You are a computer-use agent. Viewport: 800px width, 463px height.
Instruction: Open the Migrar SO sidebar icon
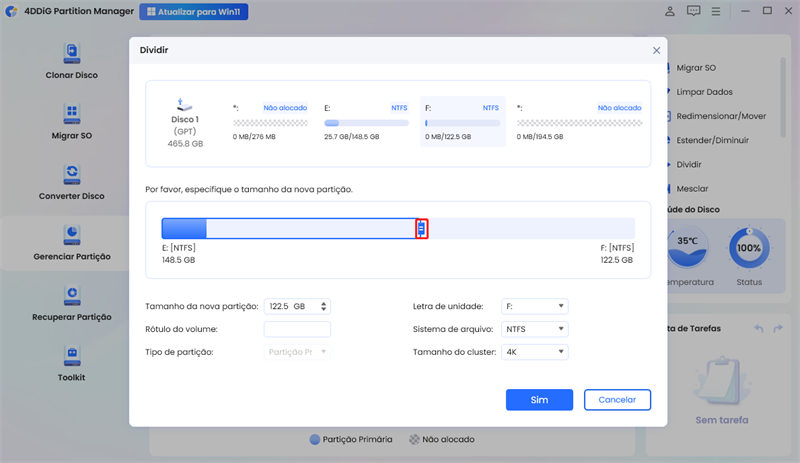point(71,113)
